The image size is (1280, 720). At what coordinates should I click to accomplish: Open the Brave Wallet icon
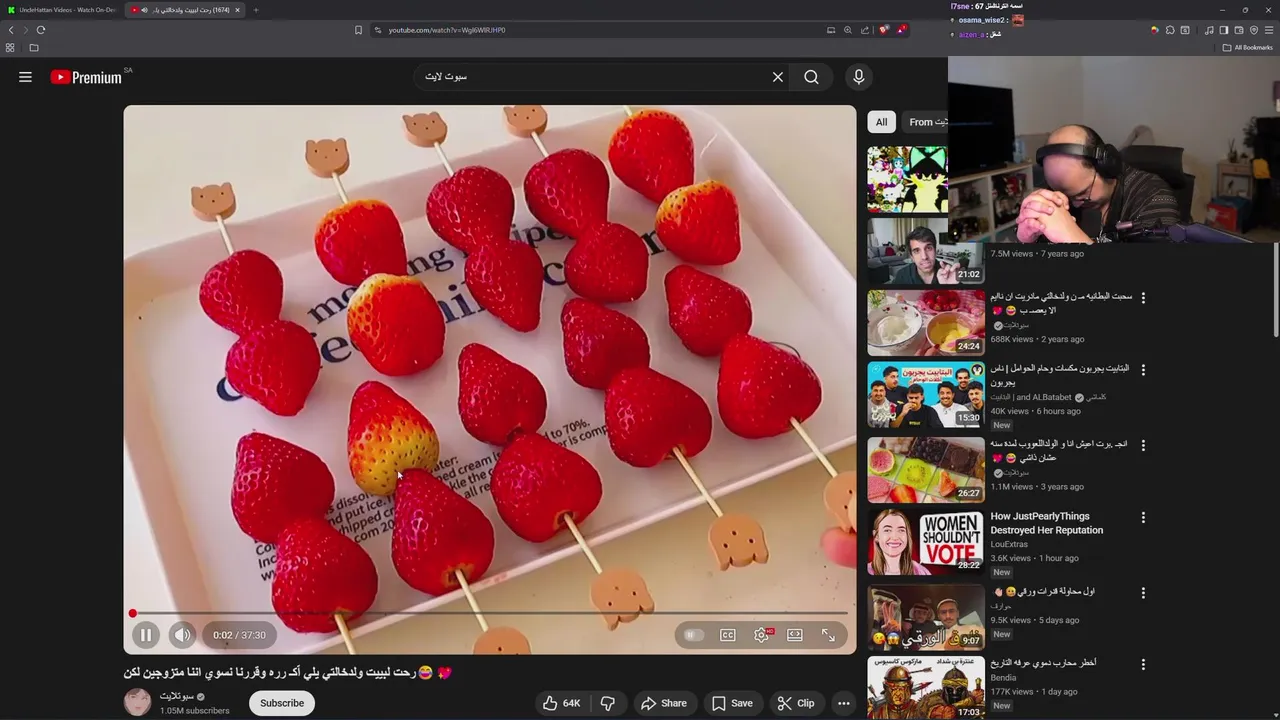(x=1239, y=31)
